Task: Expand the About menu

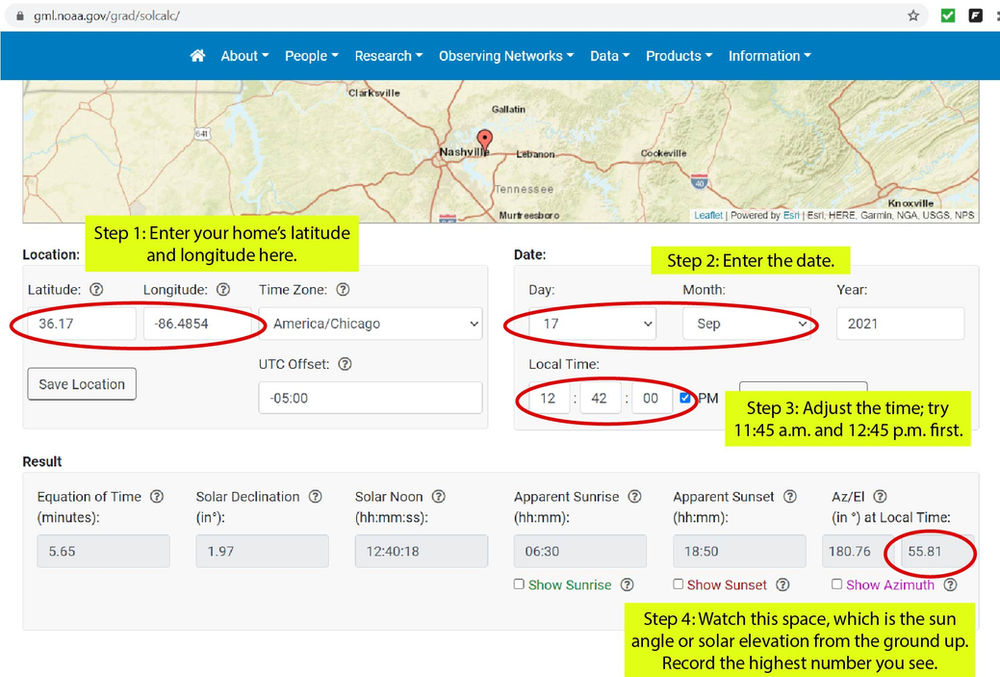Action: point(244,56)
